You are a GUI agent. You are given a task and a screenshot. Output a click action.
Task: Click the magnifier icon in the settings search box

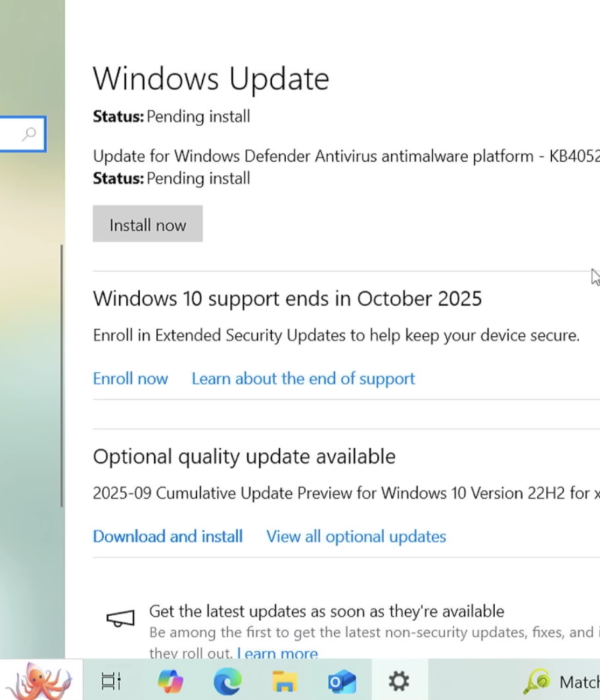pyautogui.click(x=30, y=134)
